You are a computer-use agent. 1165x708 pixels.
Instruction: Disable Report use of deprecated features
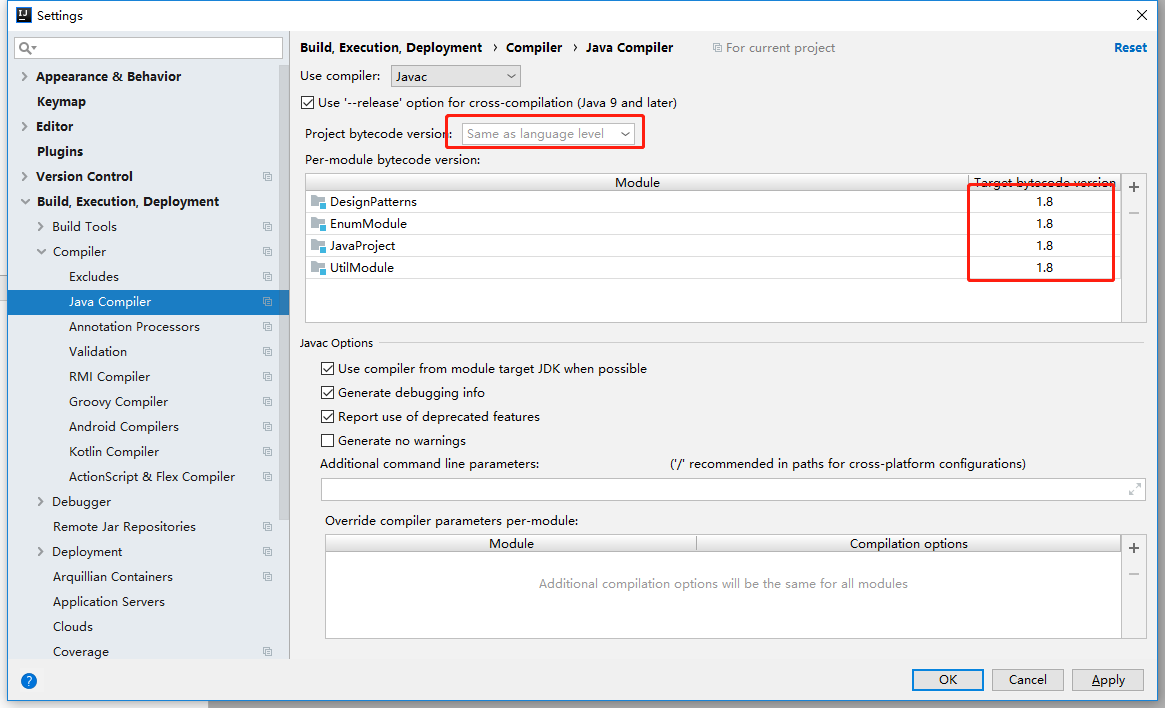[327, 416]
